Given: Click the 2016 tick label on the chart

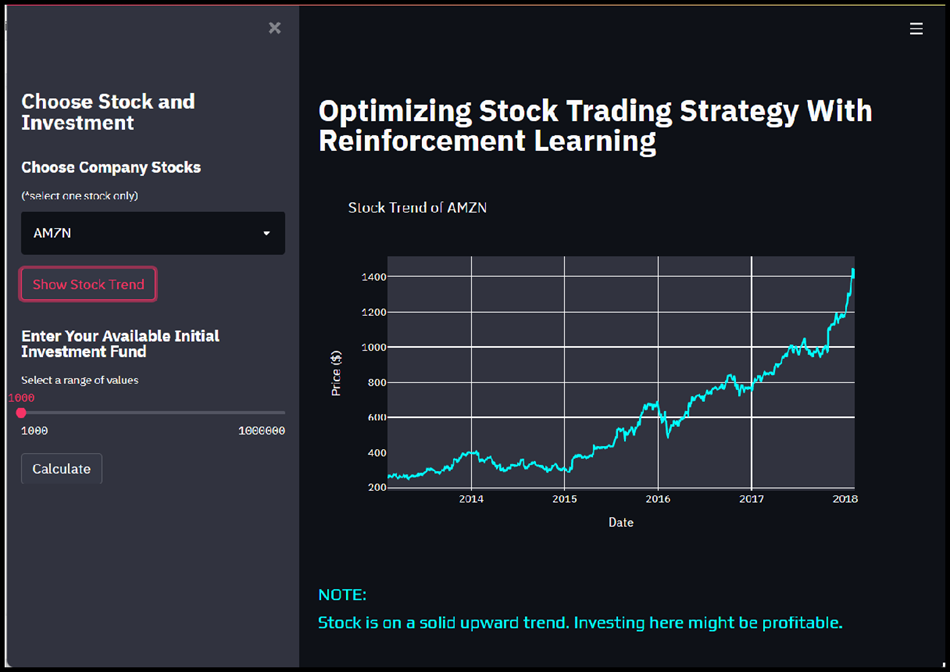Looking at the screenshot, I should 658,498.
